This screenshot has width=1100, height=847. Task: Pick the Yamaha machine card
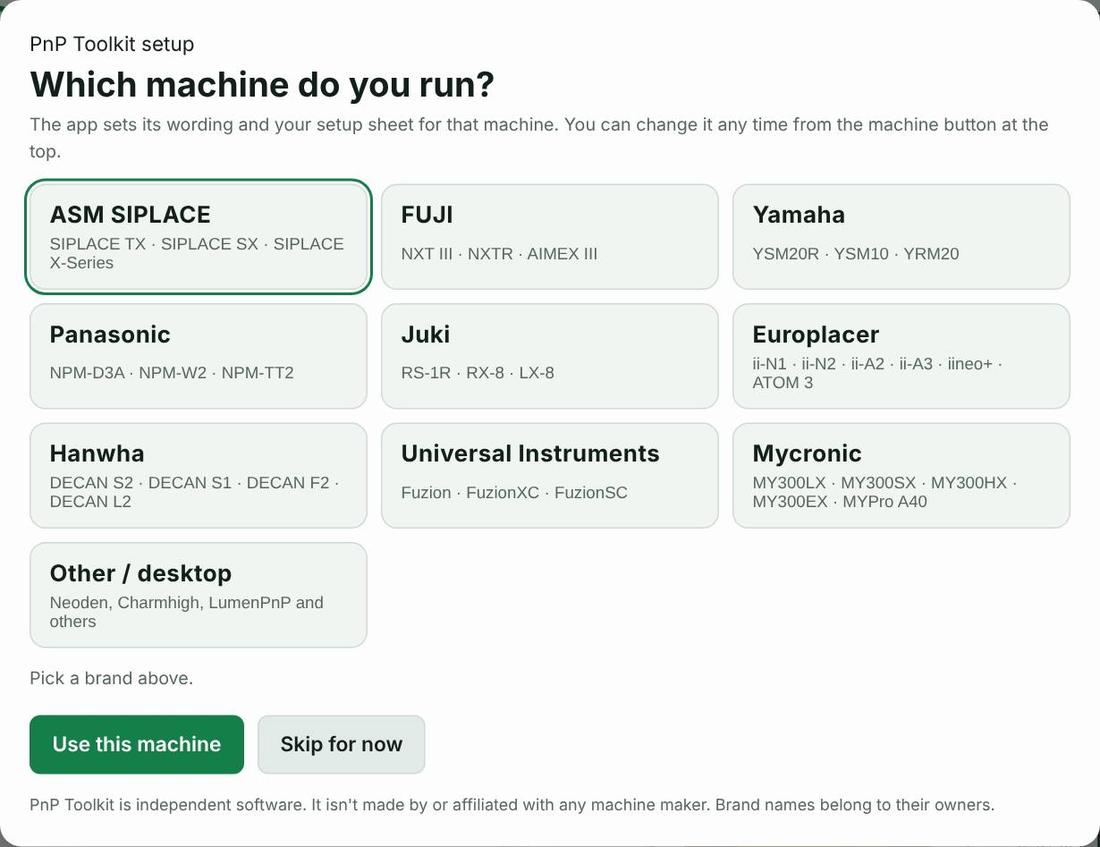click(901, 236)
